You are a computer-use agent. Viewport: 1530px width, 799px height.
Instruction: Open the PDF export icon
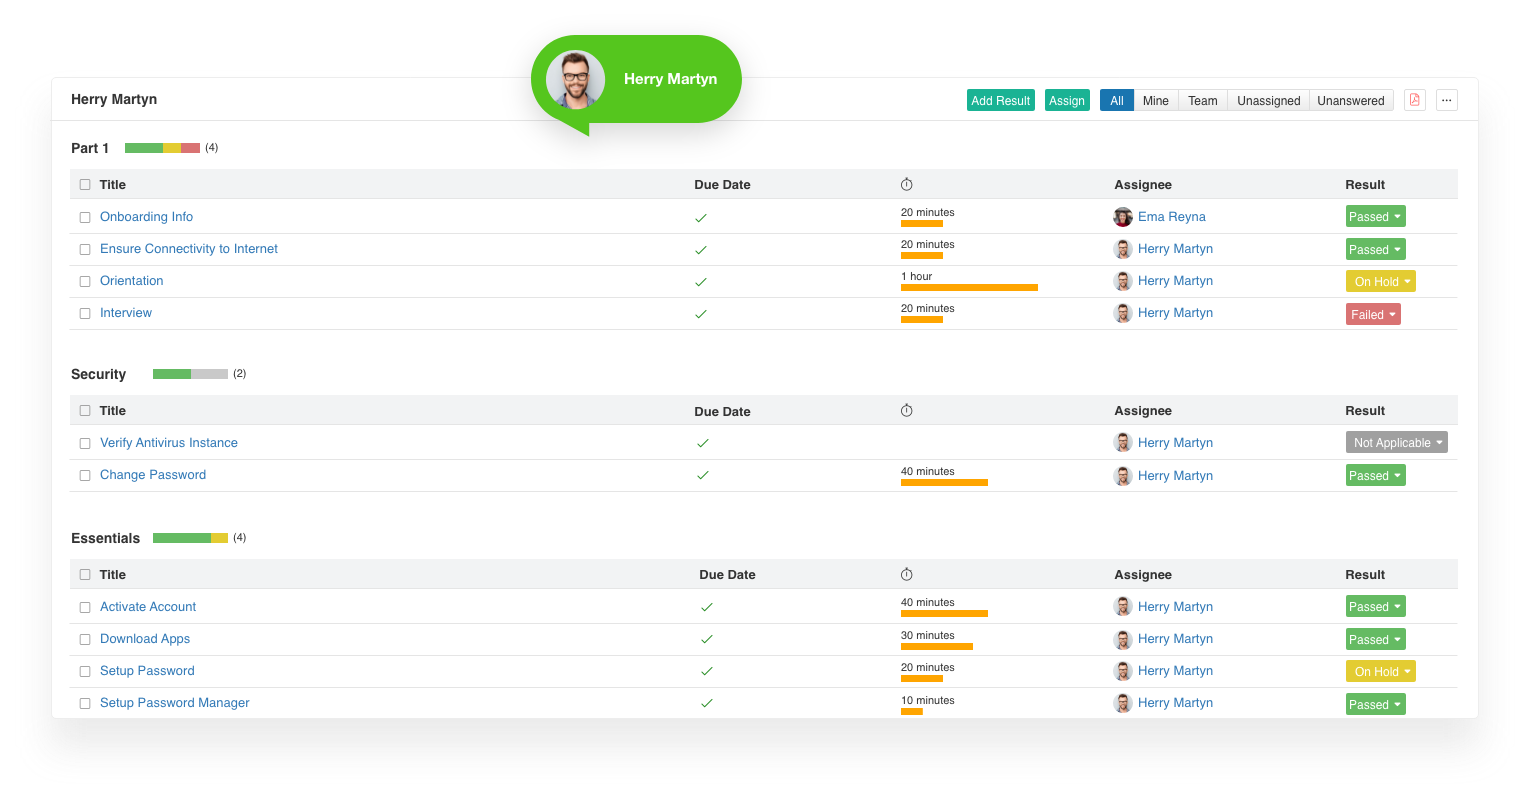(1415, 100)
